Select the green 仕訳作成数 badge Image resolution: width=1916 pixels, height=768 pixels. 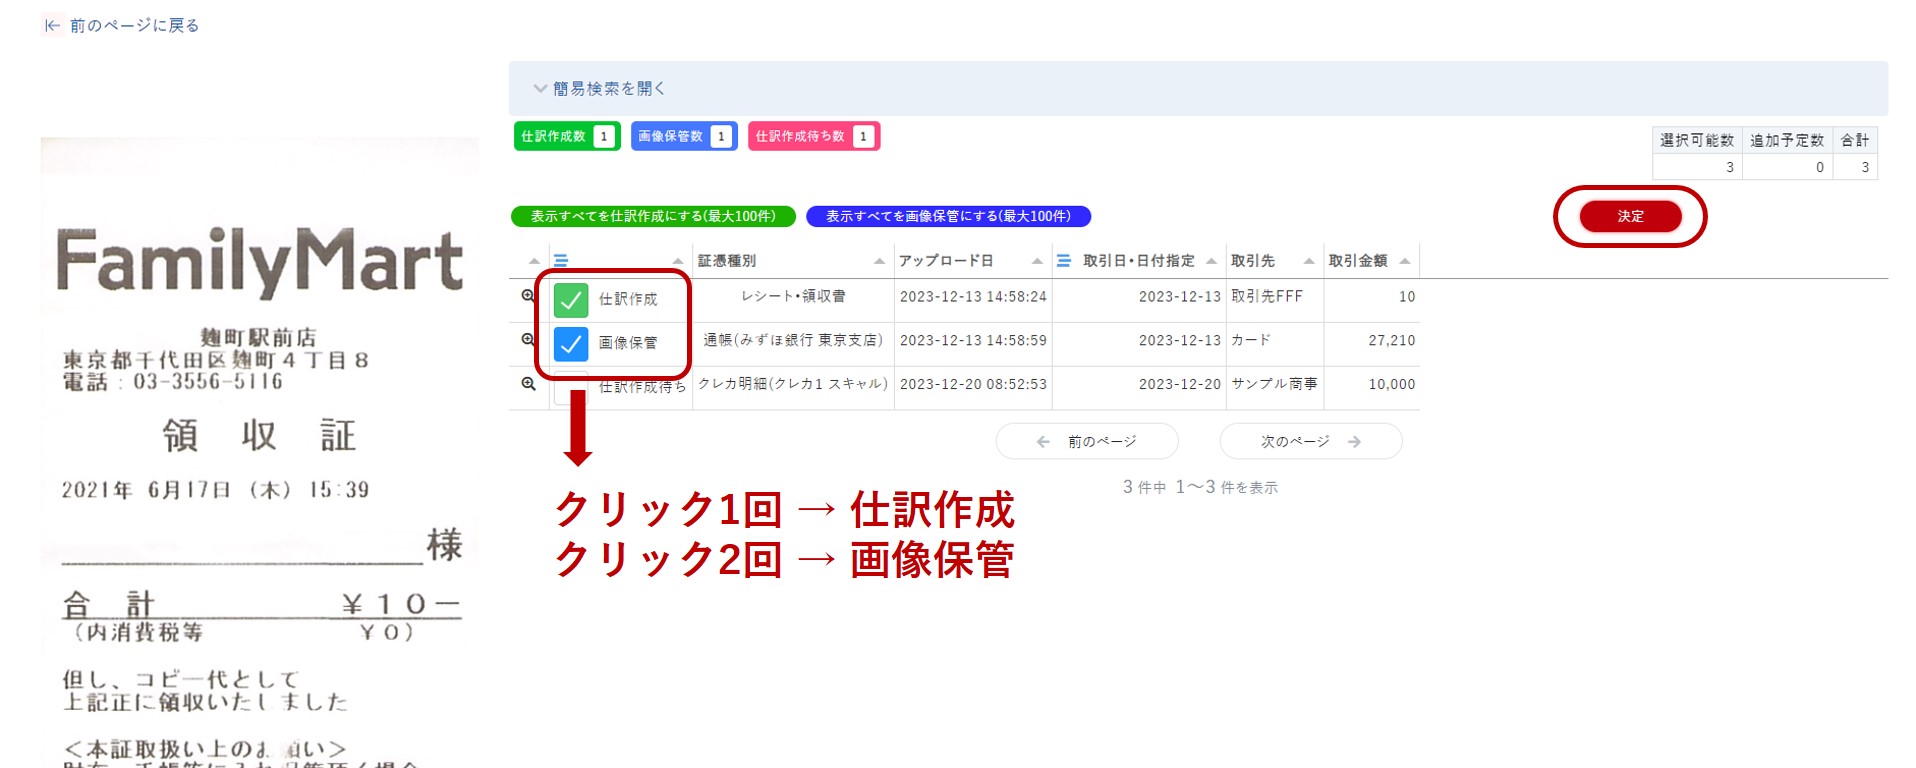567,136
